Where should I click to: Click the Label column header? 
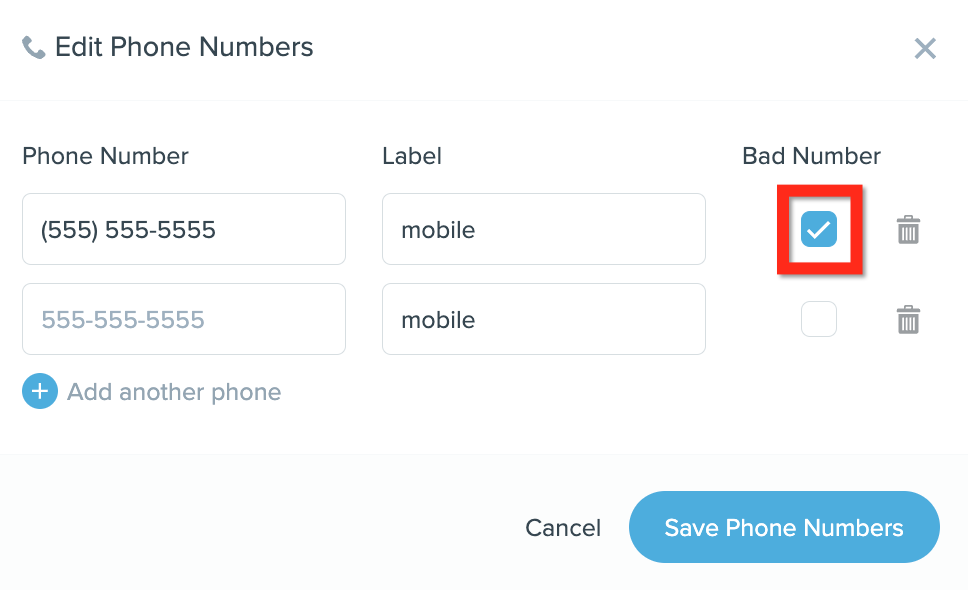[412, 156]
